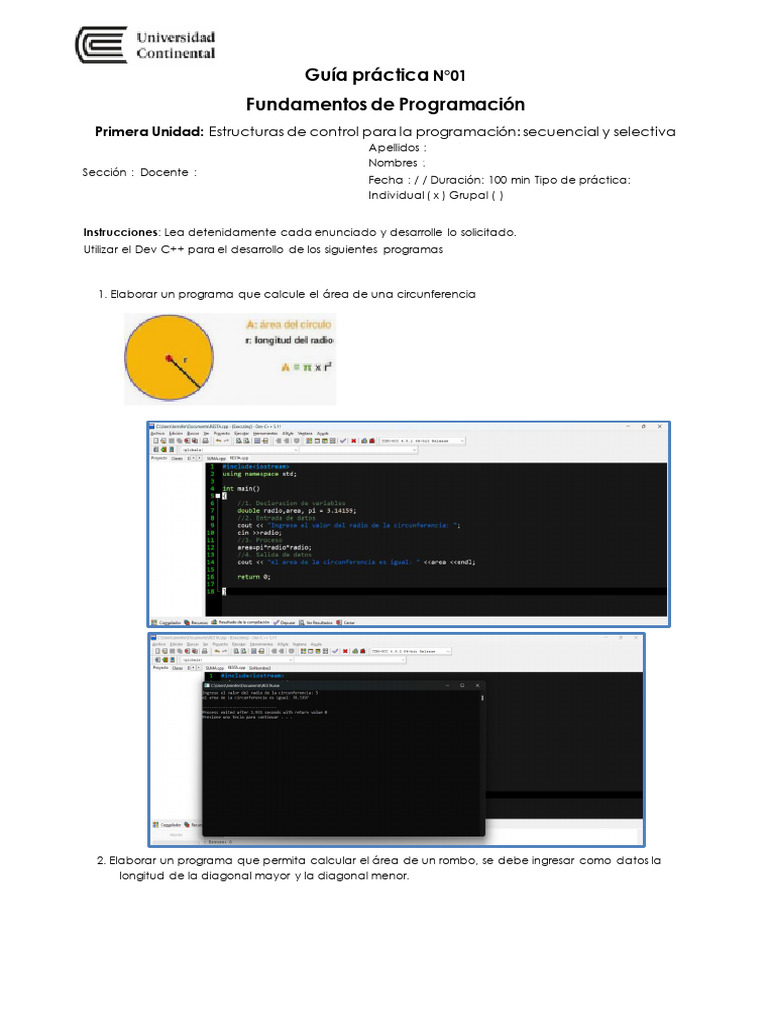Viewport: 768px width, 1024px height.
Task: Switch to the RESTA.cpp tab in the upper editor
Action: click(239, 458)
